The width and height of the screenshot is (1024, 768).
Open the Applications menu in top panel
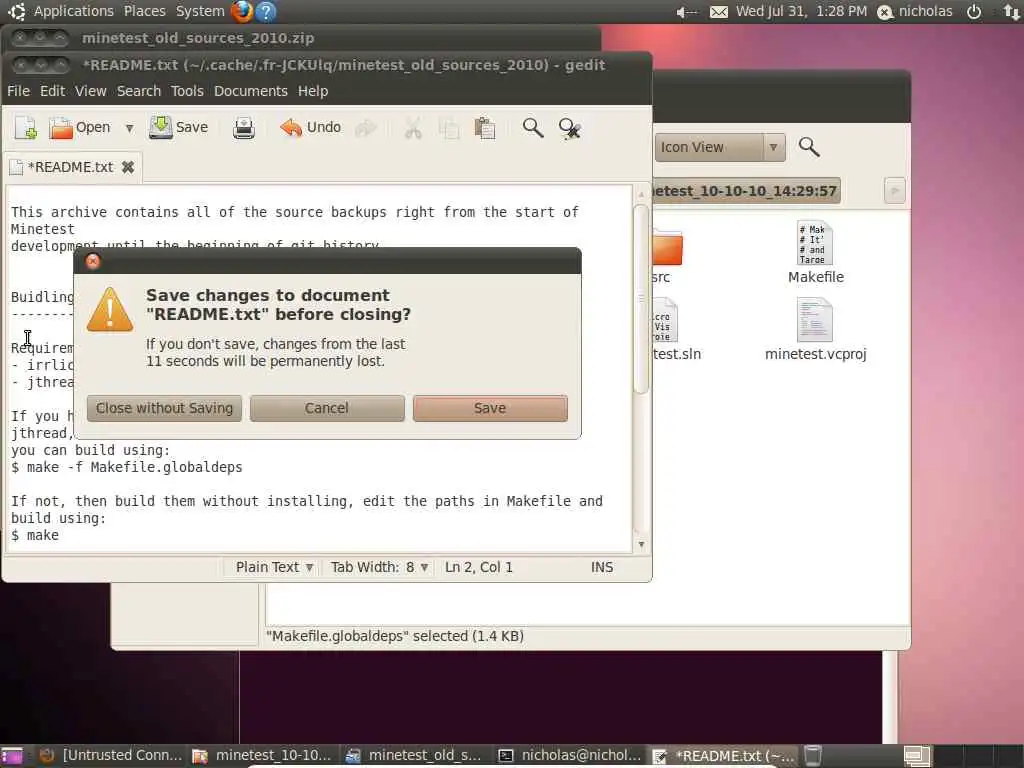[x=73, y=11]
